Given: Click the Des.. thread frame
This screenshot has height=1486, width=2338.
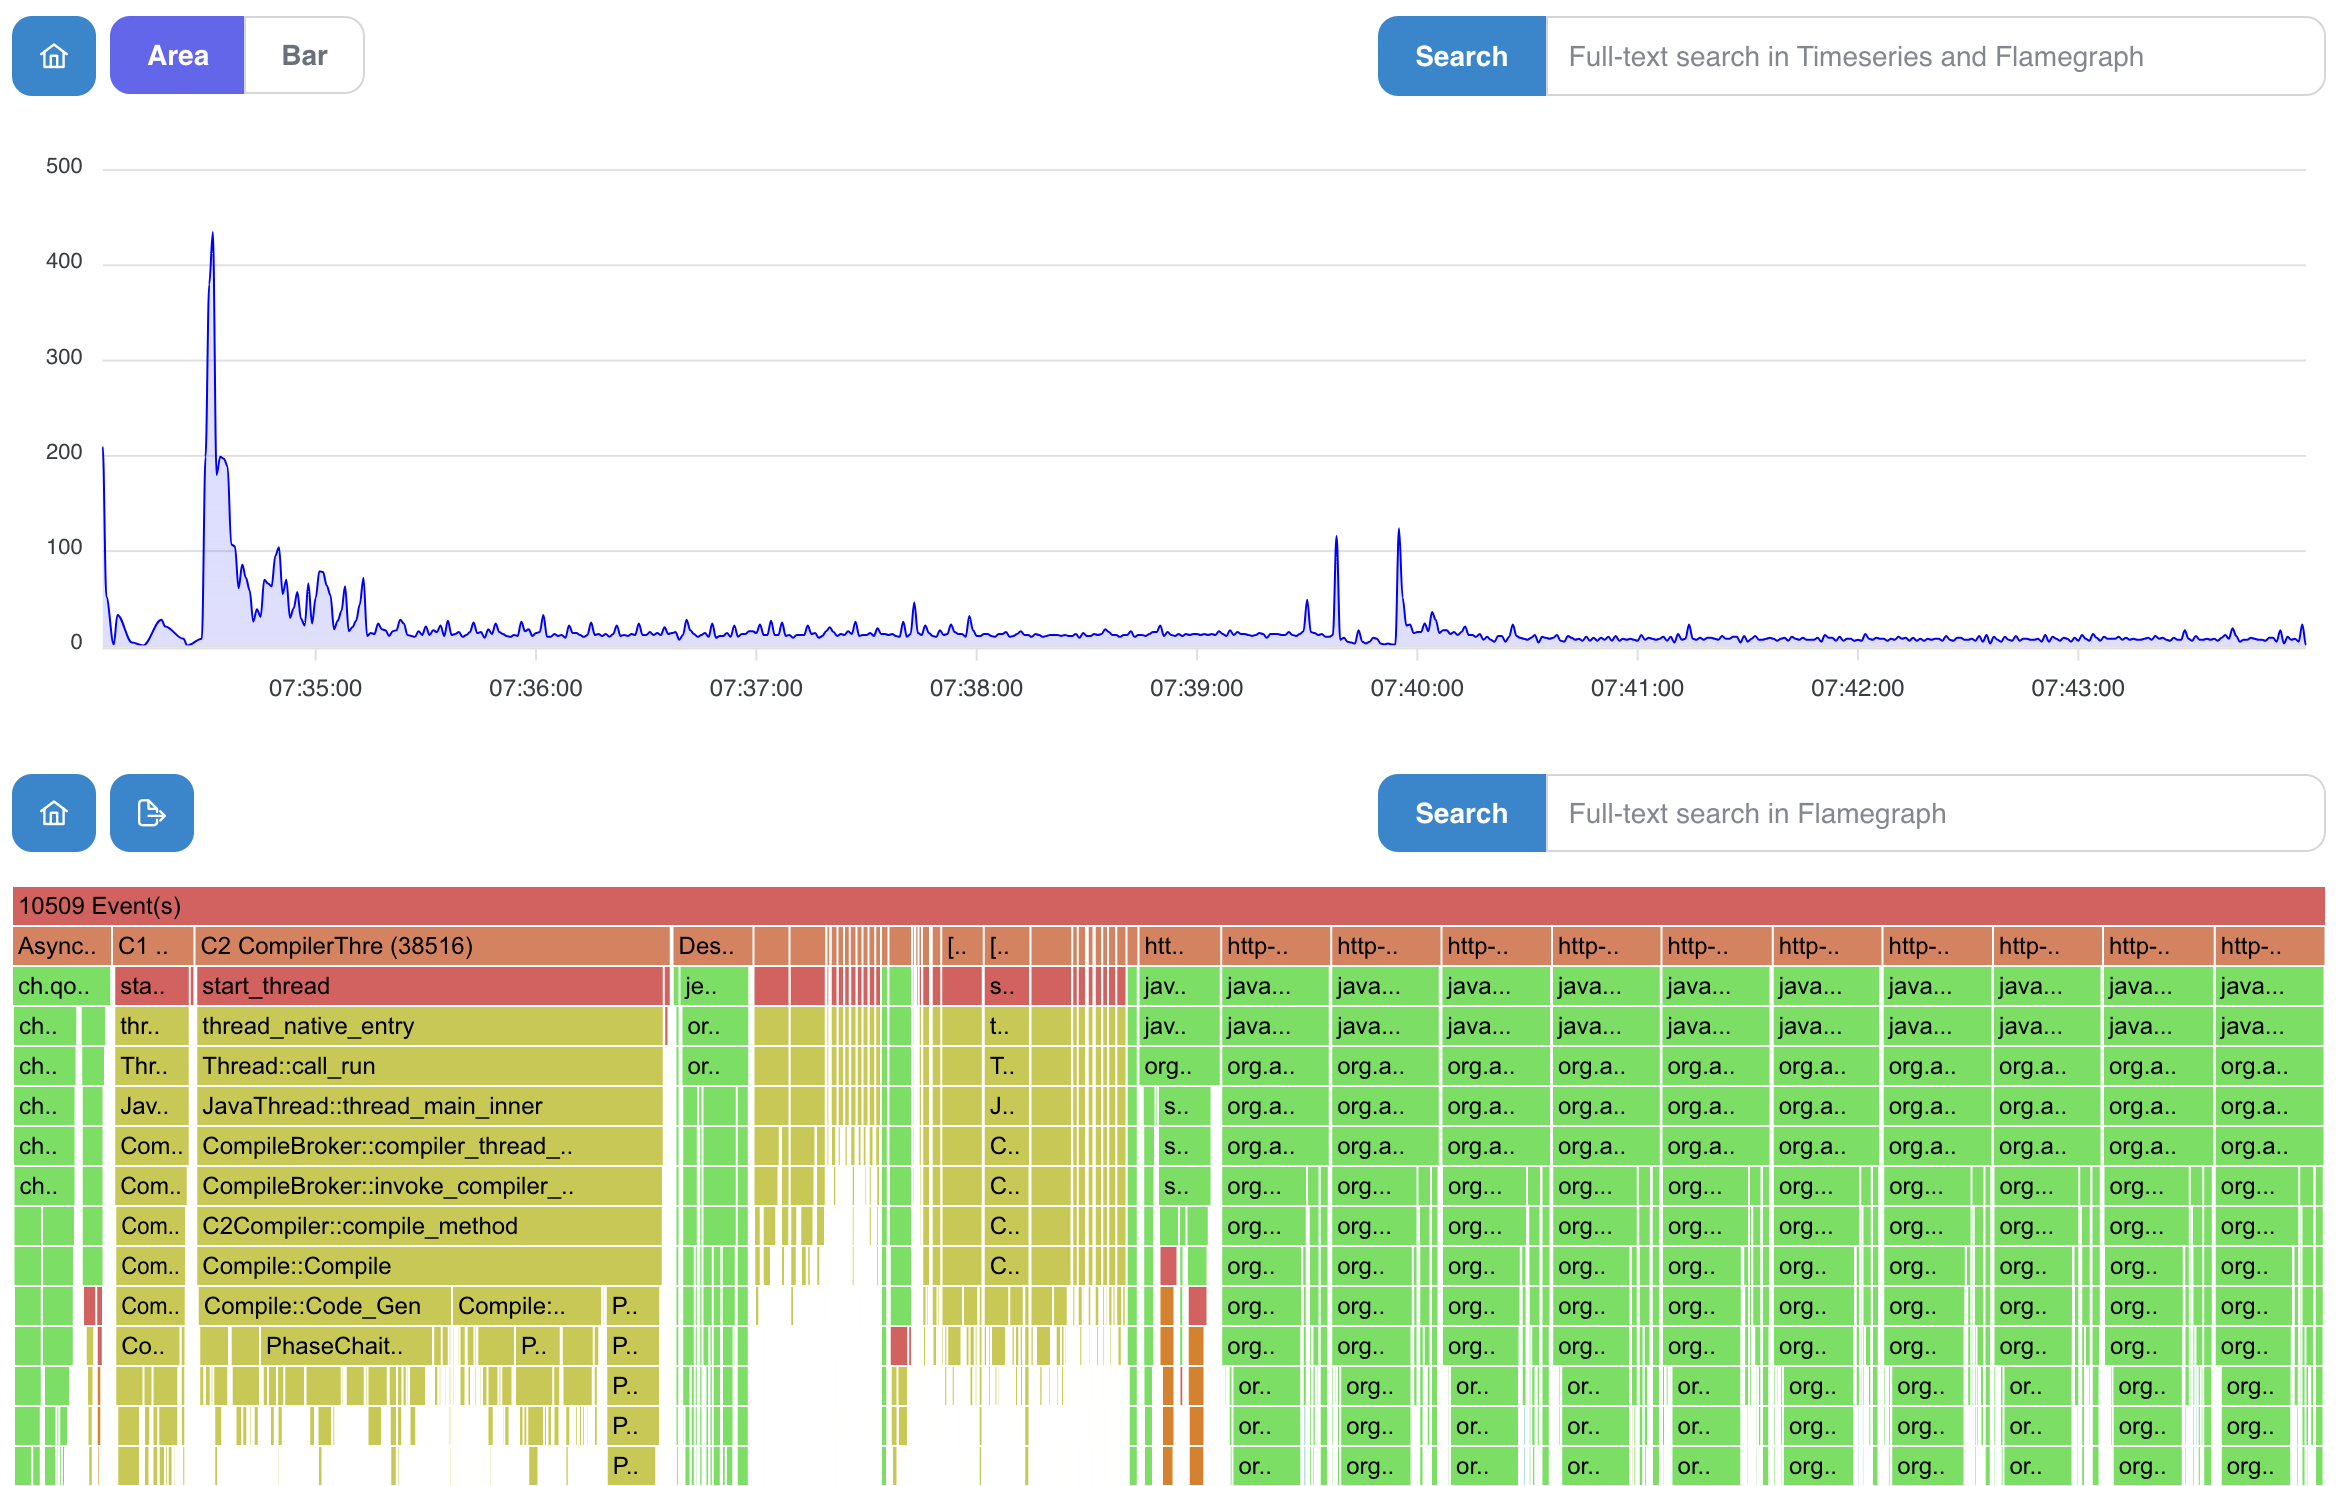Looking at the screenshot, I should click(712, 946).
